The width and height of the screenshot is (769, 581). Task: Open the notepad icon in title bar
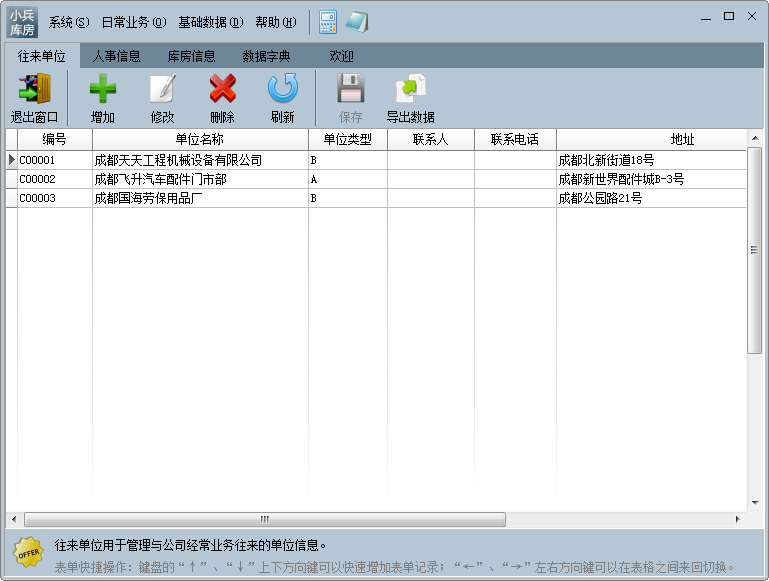click(x=357, y=23)
